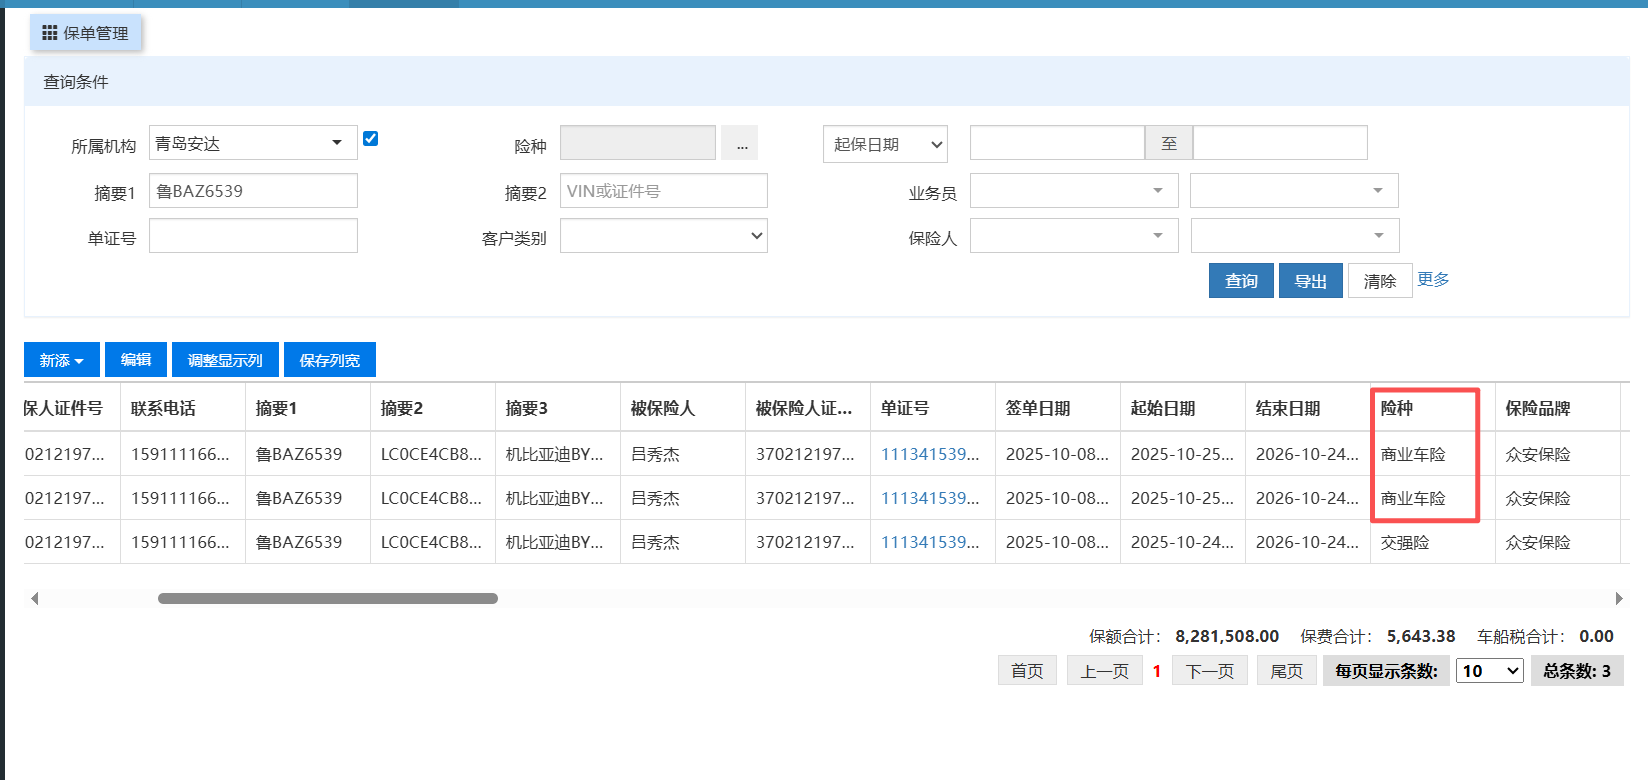Click the 保存列宽 button
The width and height of the screenshot is (1648, 780).
(329, 360)
